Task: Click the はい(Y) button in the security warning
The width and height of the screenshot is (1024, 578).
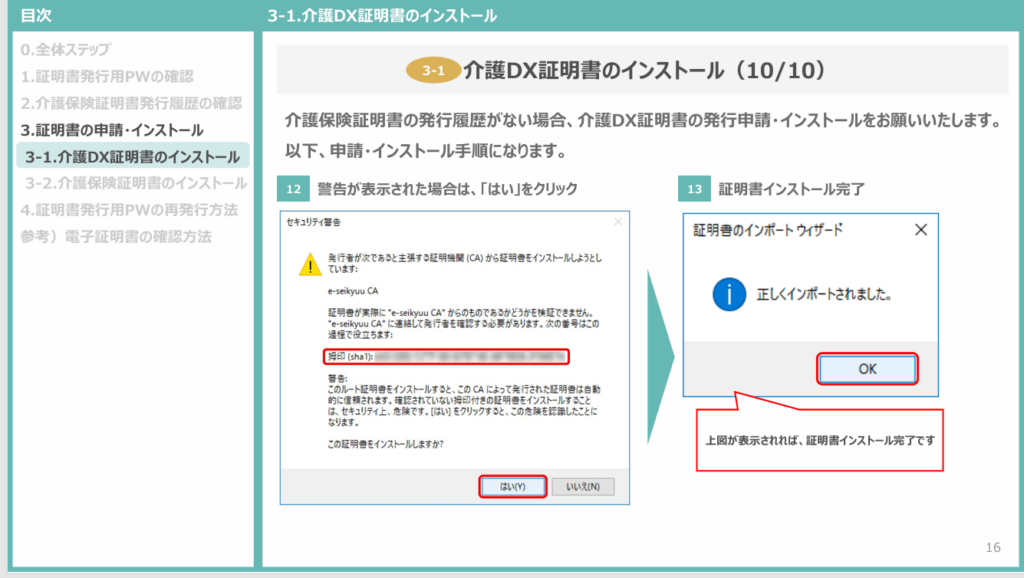Action: pos(513,485)
